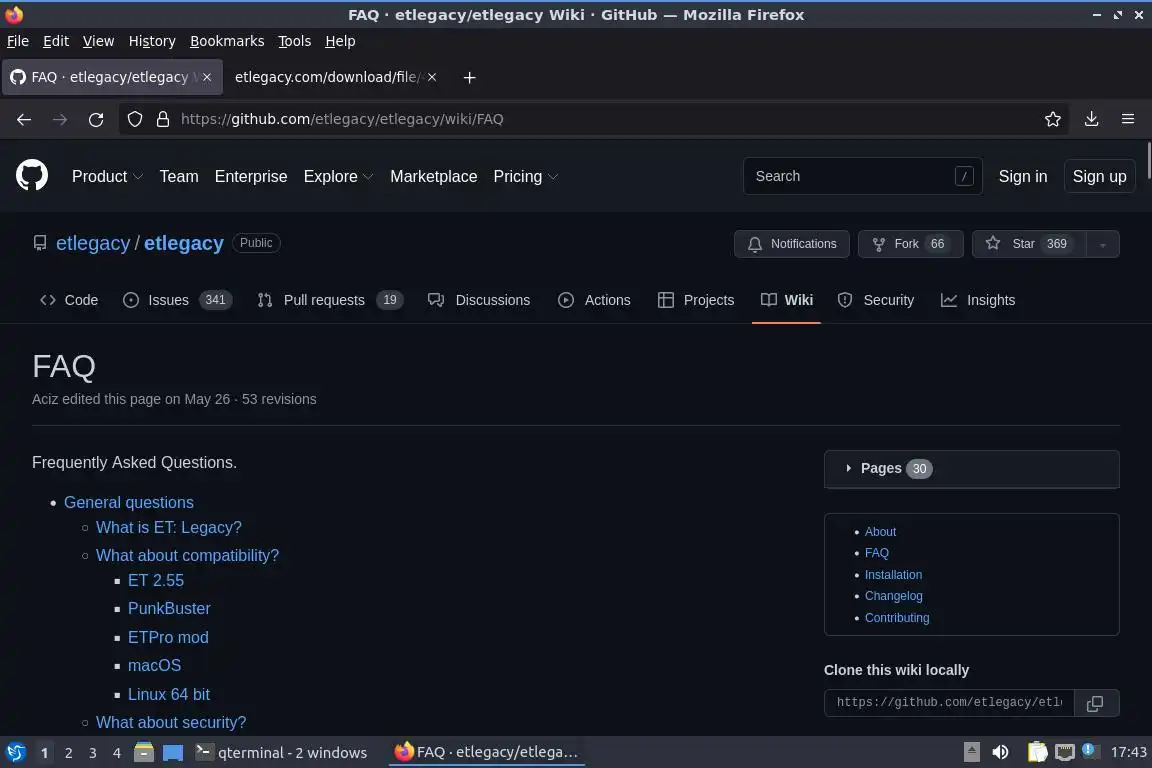Open the Installation sidebar link

point(893,575)
